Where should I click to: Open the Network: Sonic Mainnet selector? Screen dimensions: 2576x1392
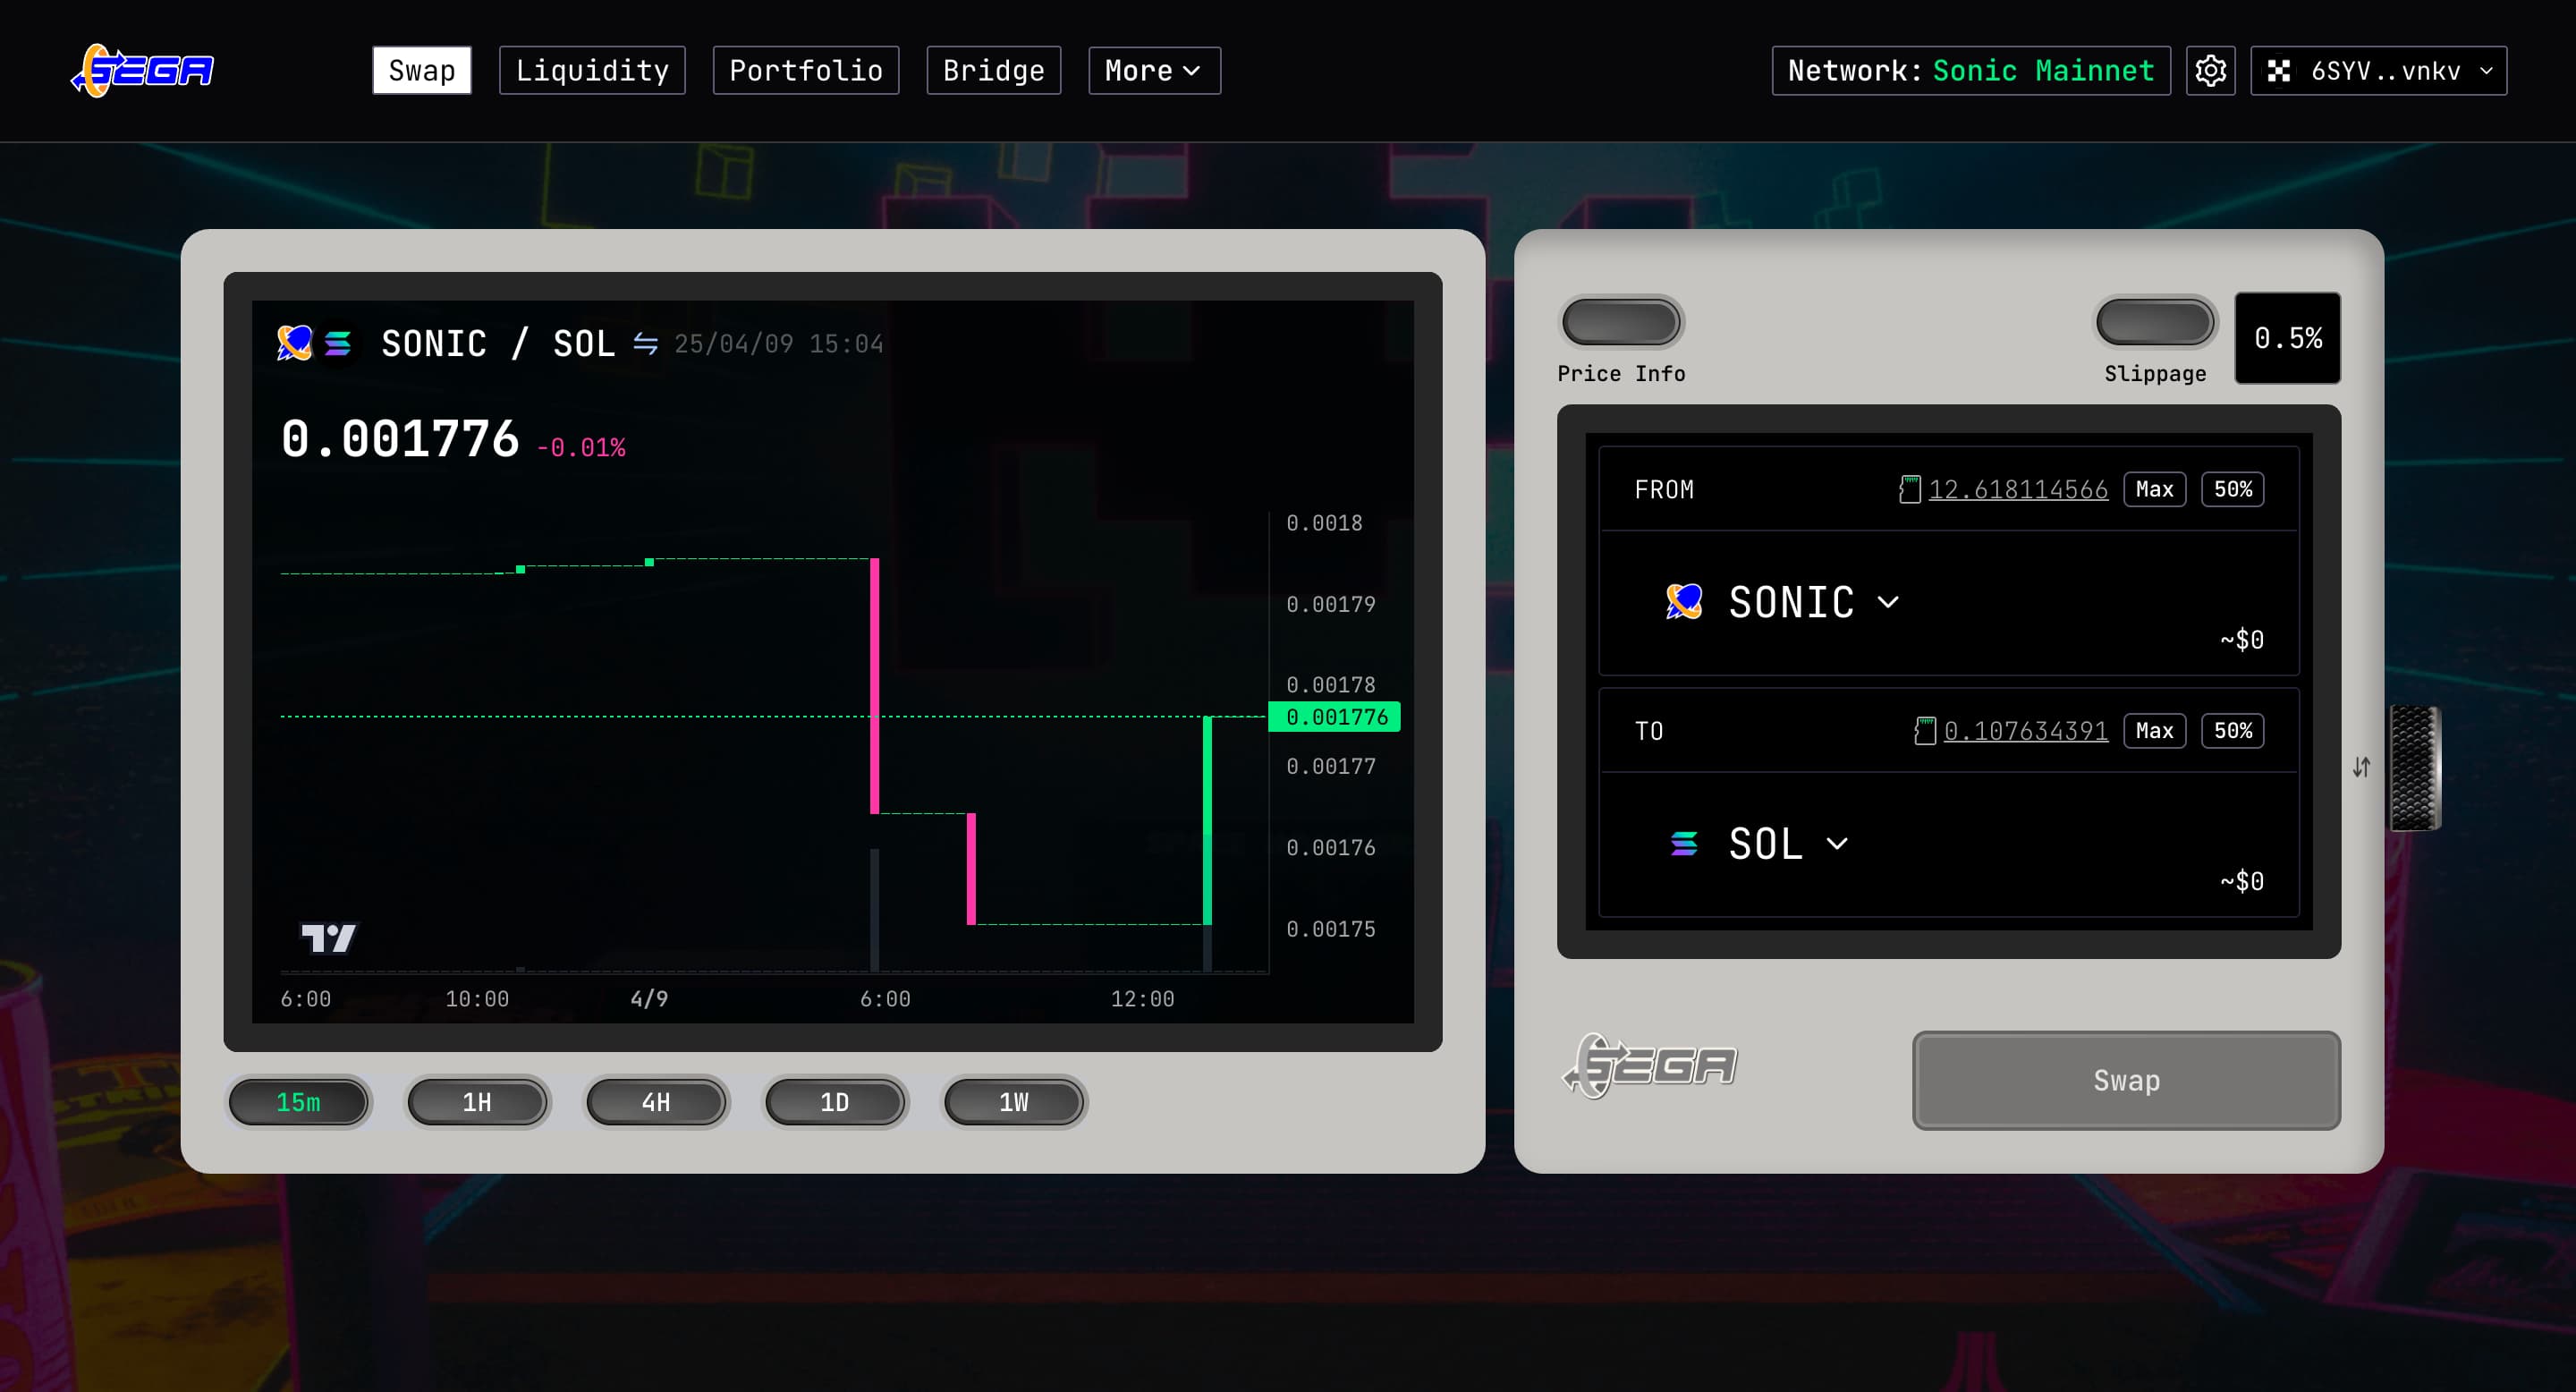click(x=1970, y=71)
